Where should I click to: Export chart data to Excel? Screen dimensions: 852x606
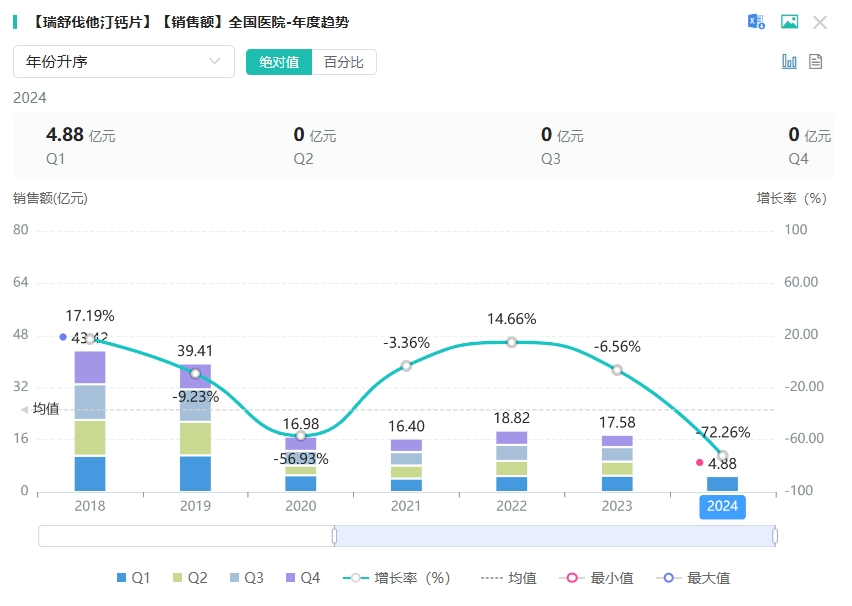coord(757,22)
